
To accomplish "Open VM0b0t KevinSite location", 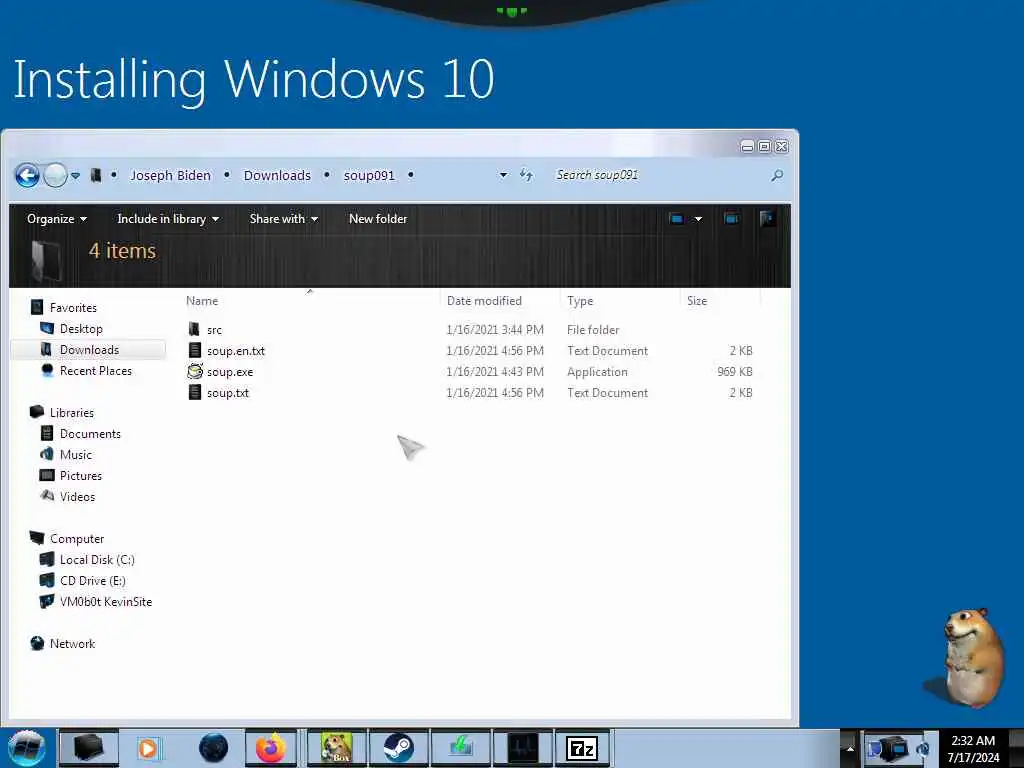I will click(106, 601).
